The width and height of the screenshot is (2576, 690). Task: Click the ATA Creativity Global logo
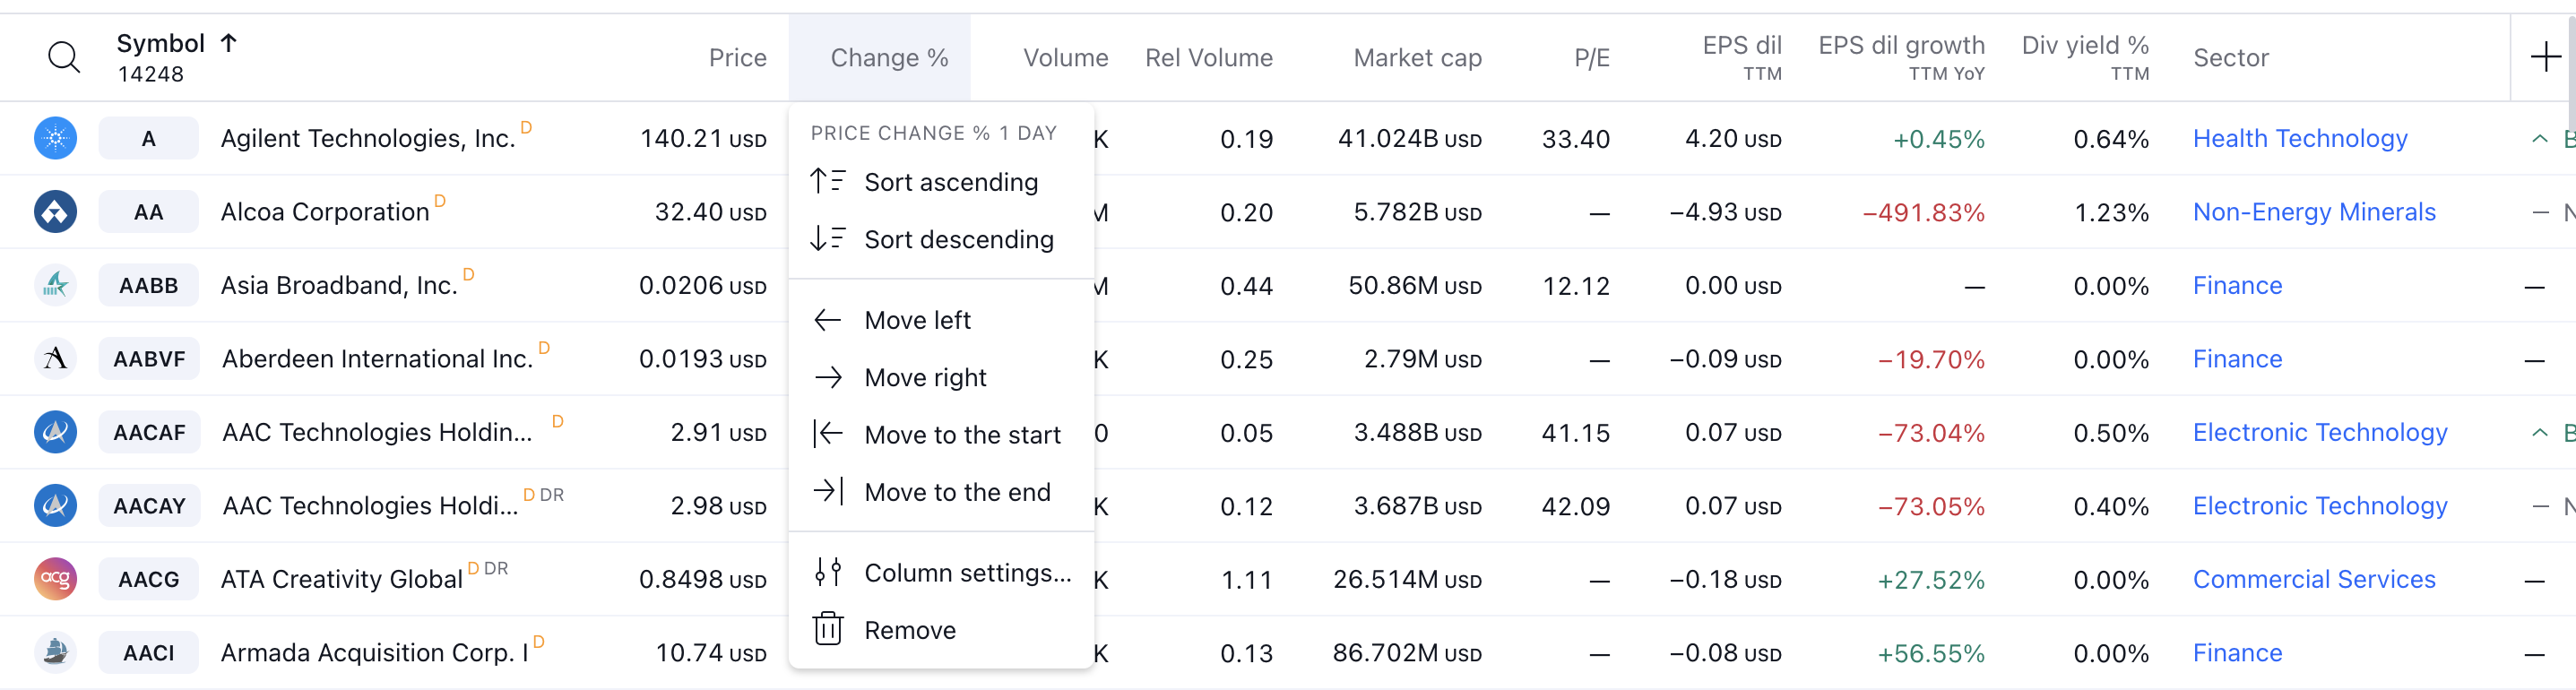click(x=56, y=579)
